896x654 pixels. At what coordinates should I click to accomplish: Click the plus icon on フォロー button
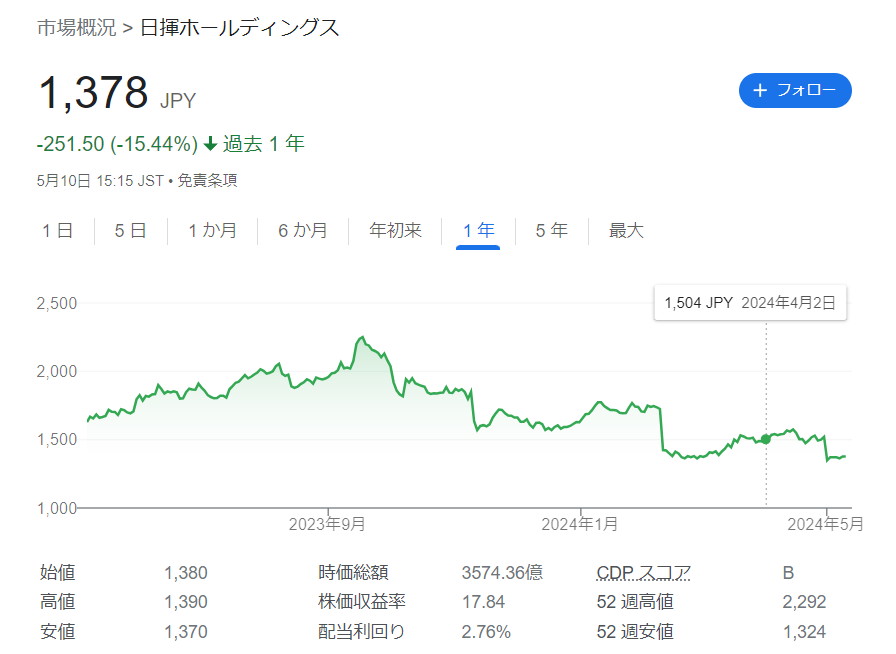[759, 90]
